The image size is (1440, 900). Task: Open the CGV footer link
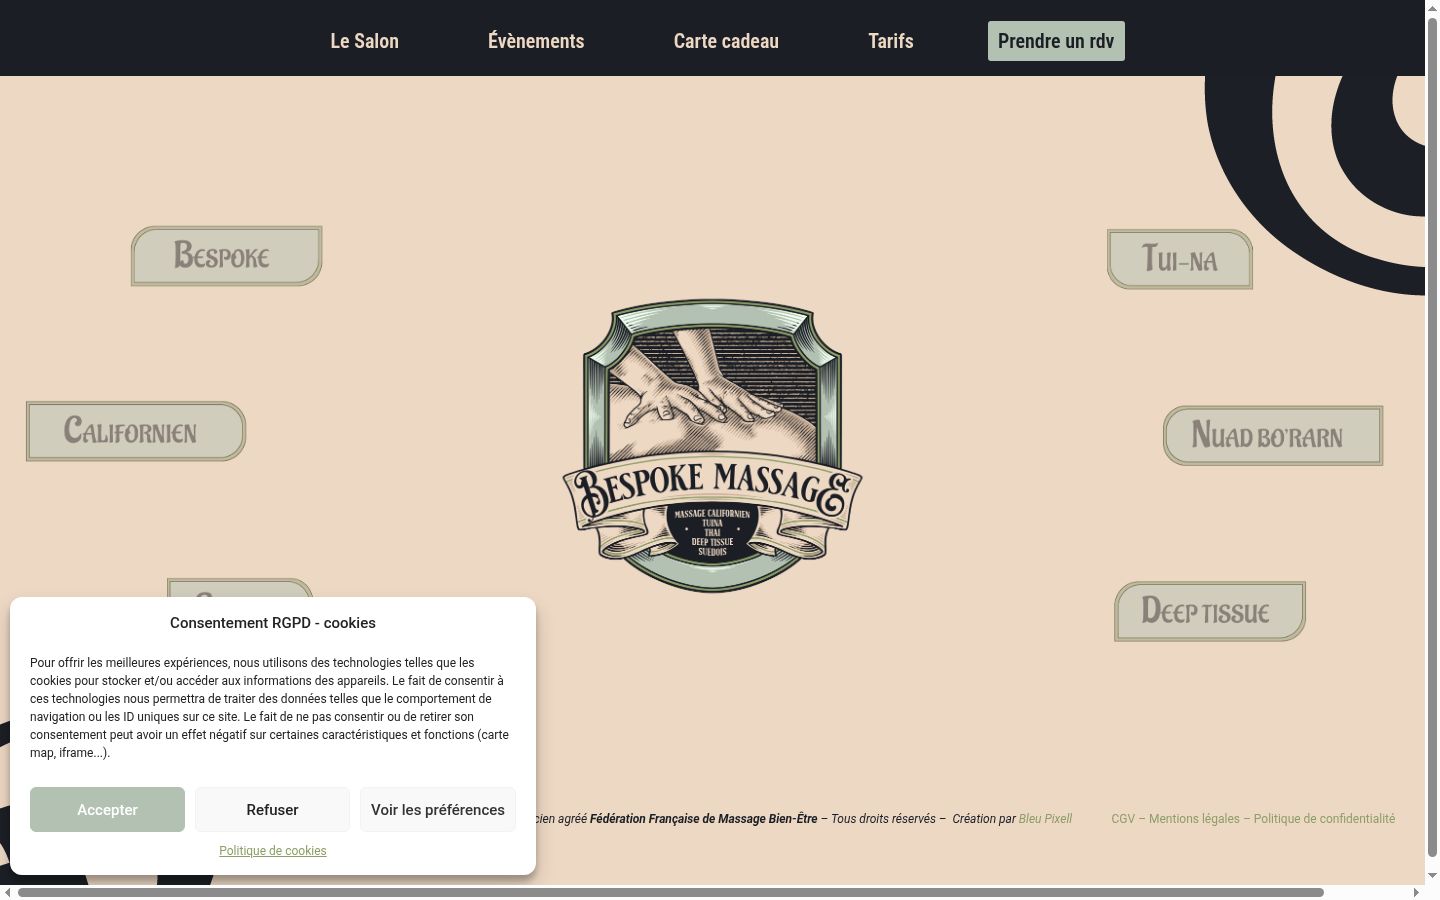click(x=1123, y=819)
